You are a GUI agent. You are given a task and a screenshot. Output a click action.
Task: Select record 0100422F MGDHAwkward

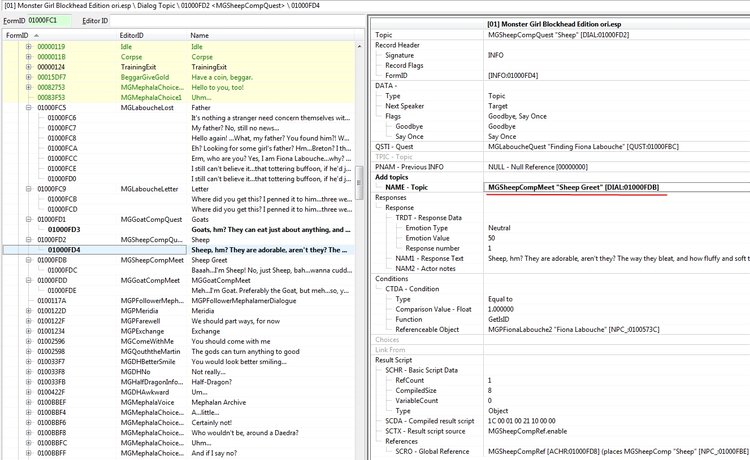pyautogui.click(x=179, y=392)
